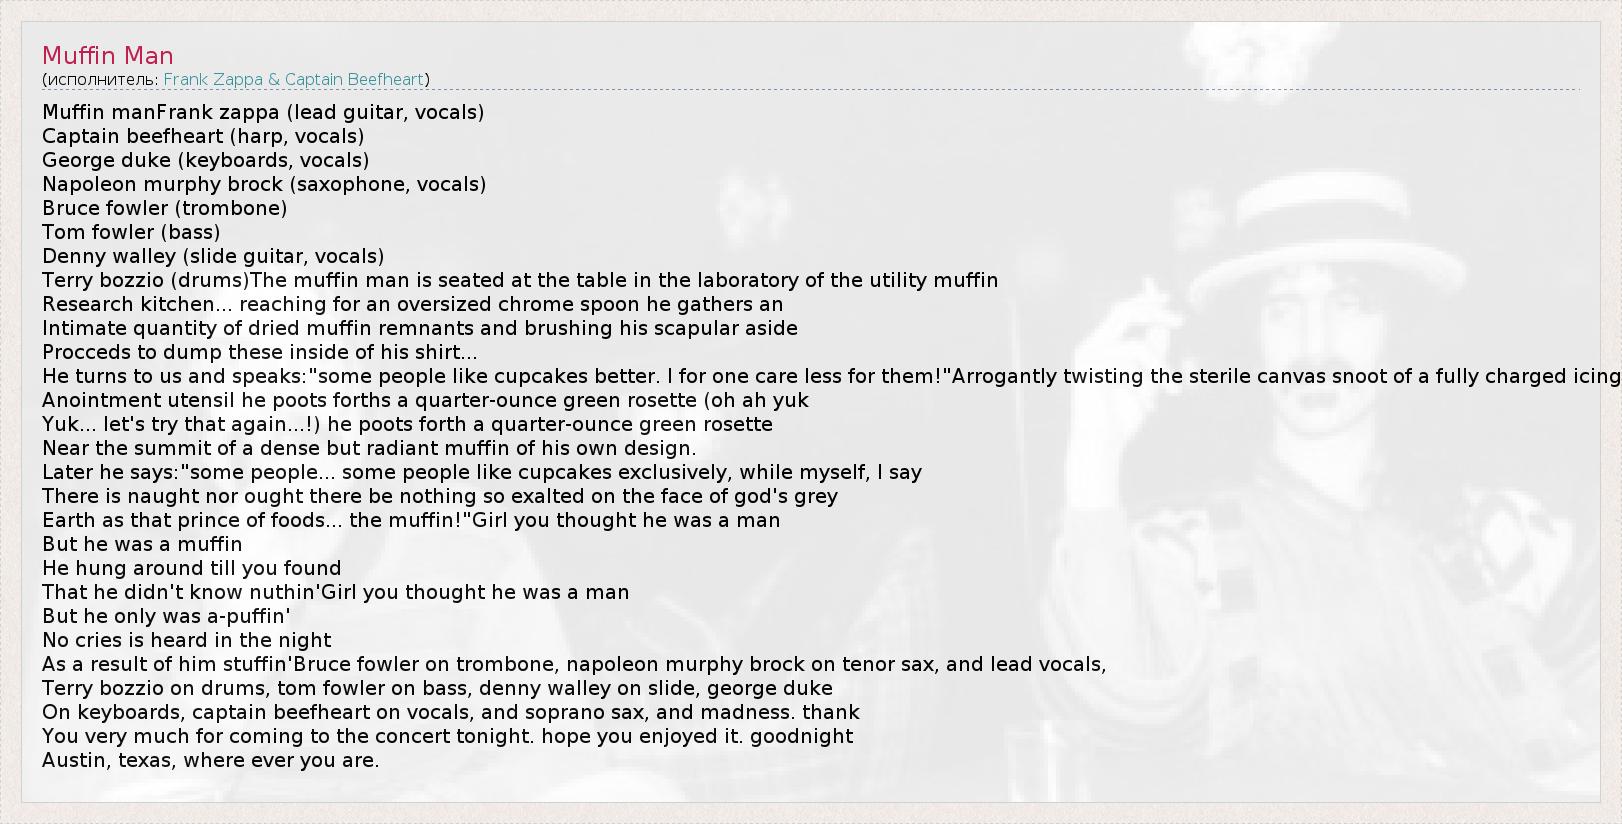Click the line "Denny walley (slide guitar, vocals)"
The image size is (1622, 824).
point(213,256)
